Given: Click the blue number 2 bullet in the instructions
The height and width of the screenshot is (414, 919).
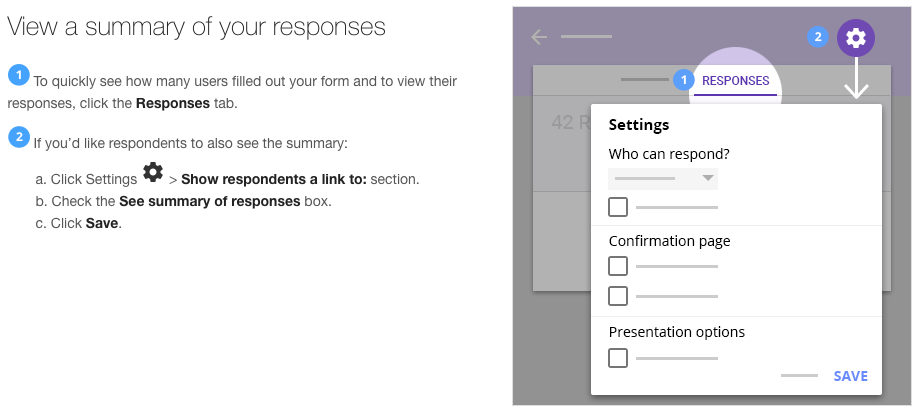Looking at the screenshot, I should 19,137.
